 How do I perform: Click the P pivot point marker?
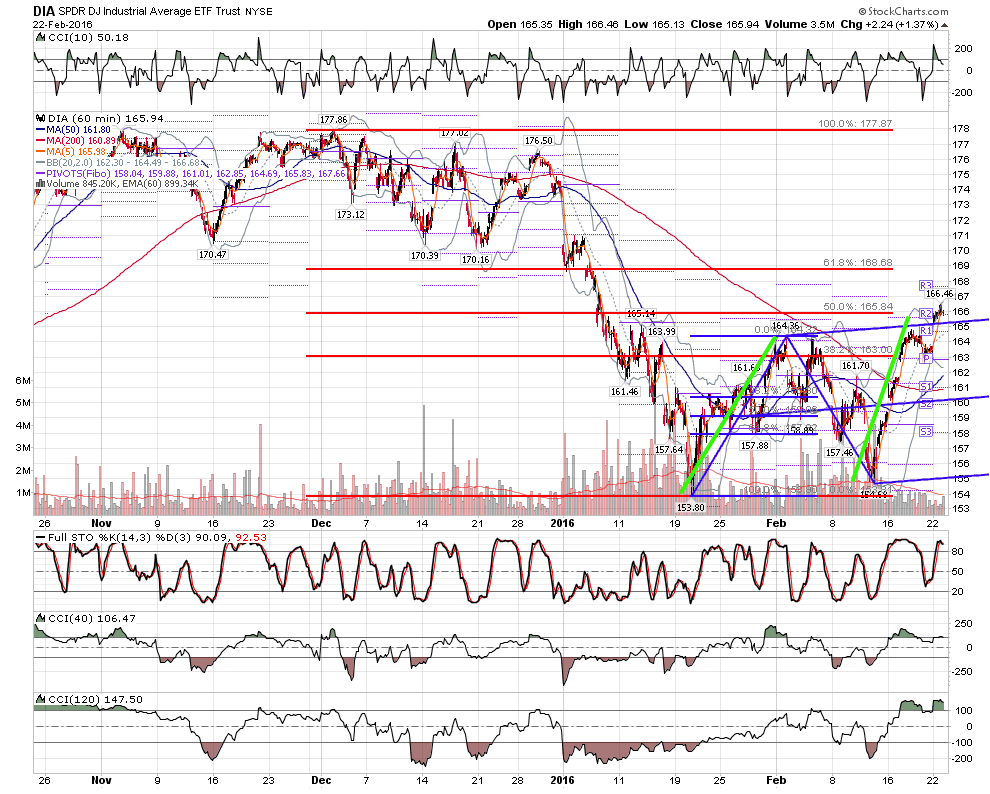tap(926, 358)
